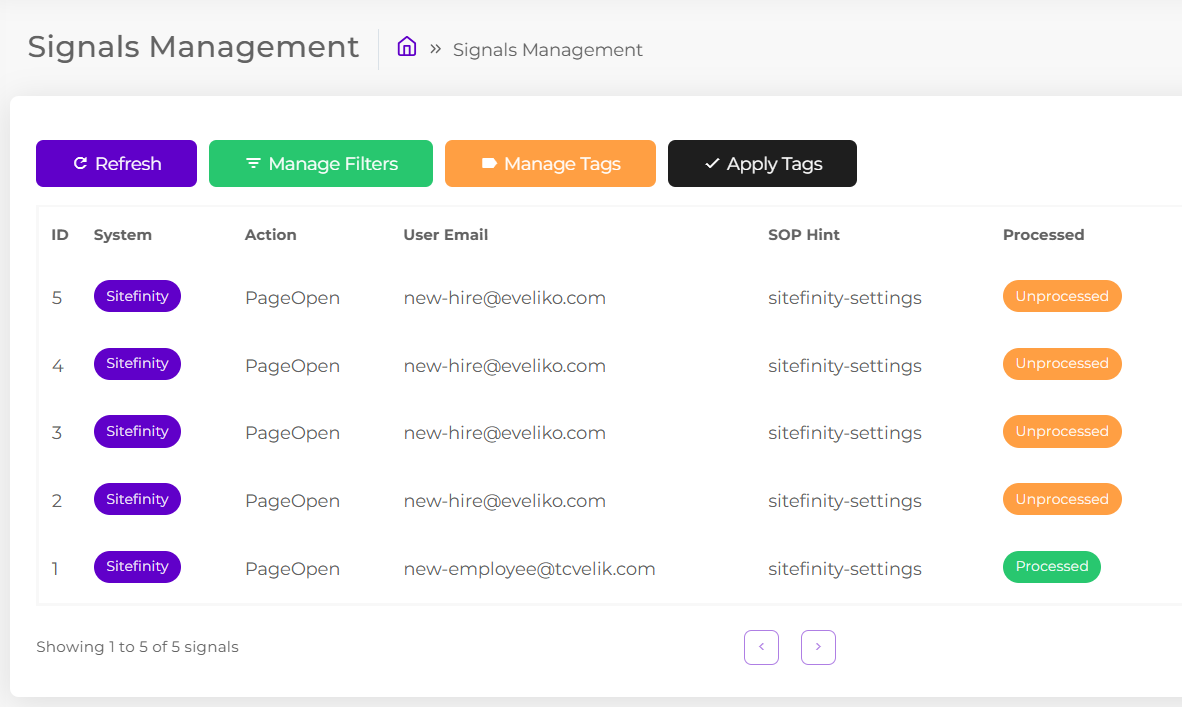This screenshot has width=1182, height=707.
Task: Click the home icon in breadcrumb
Action: [406, 47]
